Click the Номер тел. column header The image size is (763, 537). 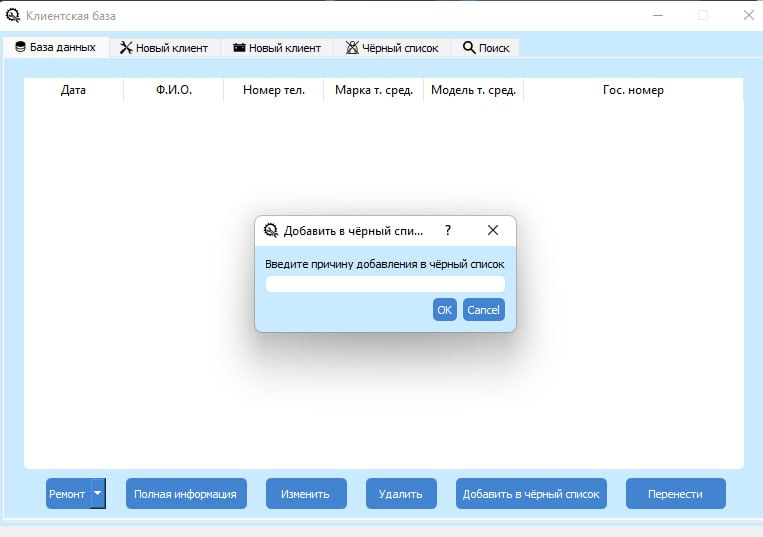coord(273,90)
